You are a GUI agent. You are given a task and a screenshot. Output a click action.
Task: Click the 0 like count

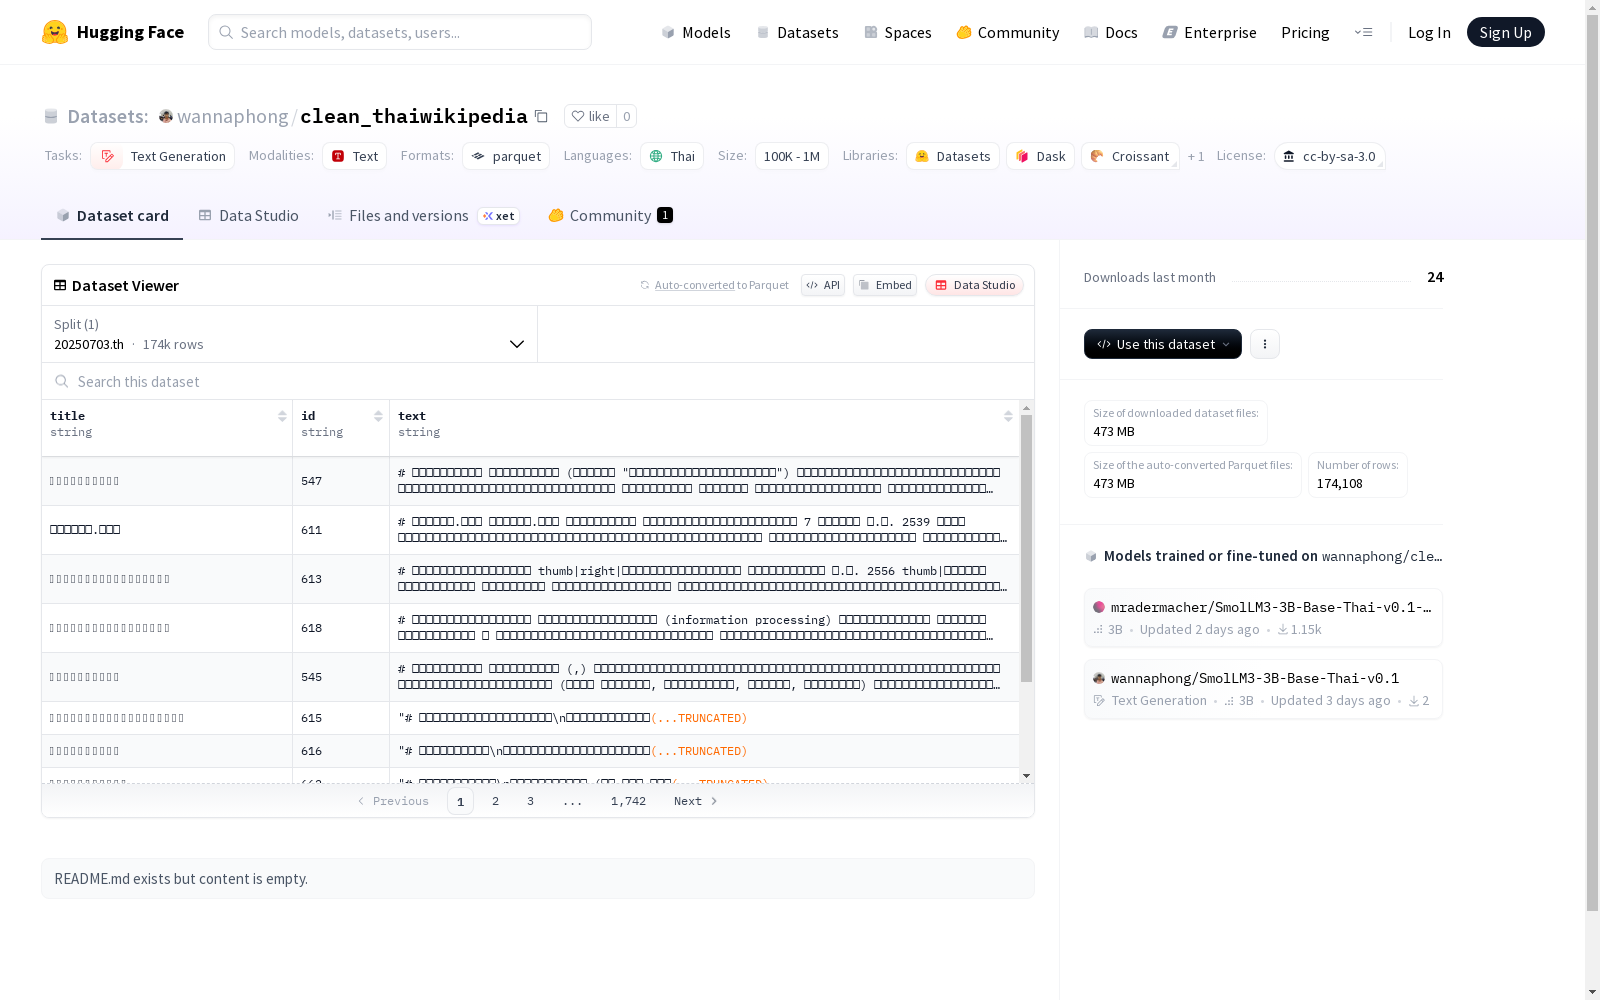[x=627, y=116]
